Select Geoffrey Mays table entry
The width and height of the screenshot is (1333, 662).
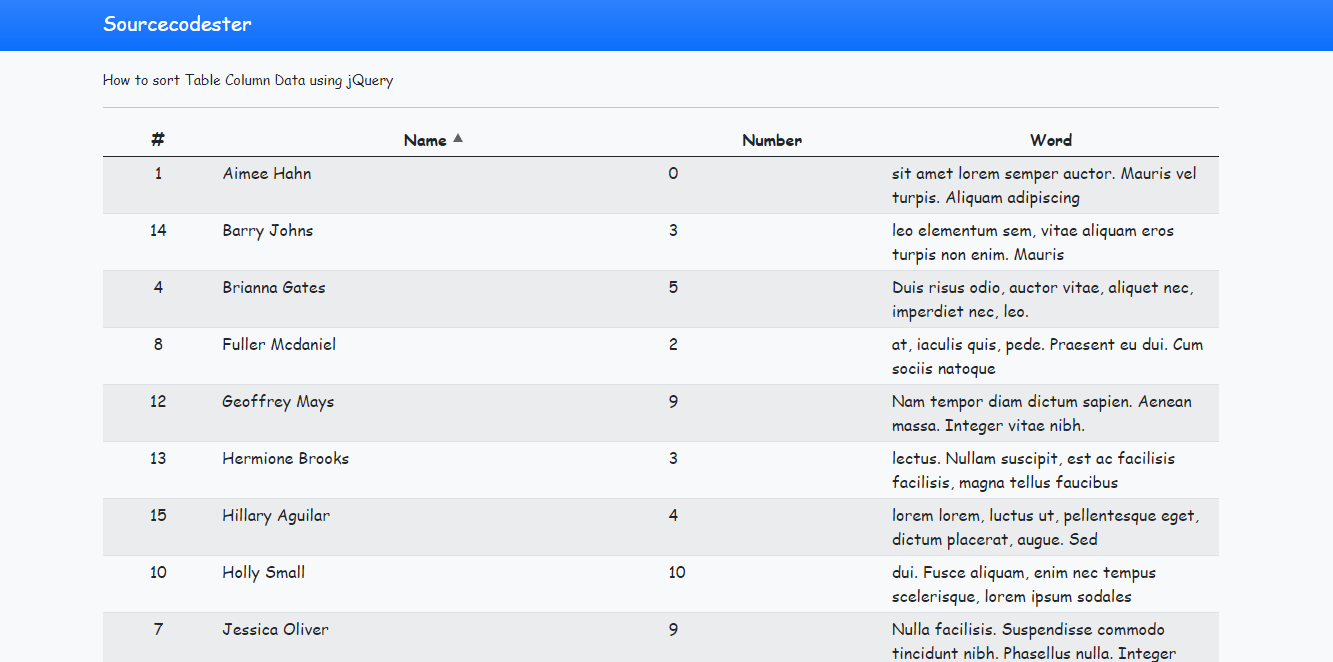pyautogui.click(x=278, y=401)
